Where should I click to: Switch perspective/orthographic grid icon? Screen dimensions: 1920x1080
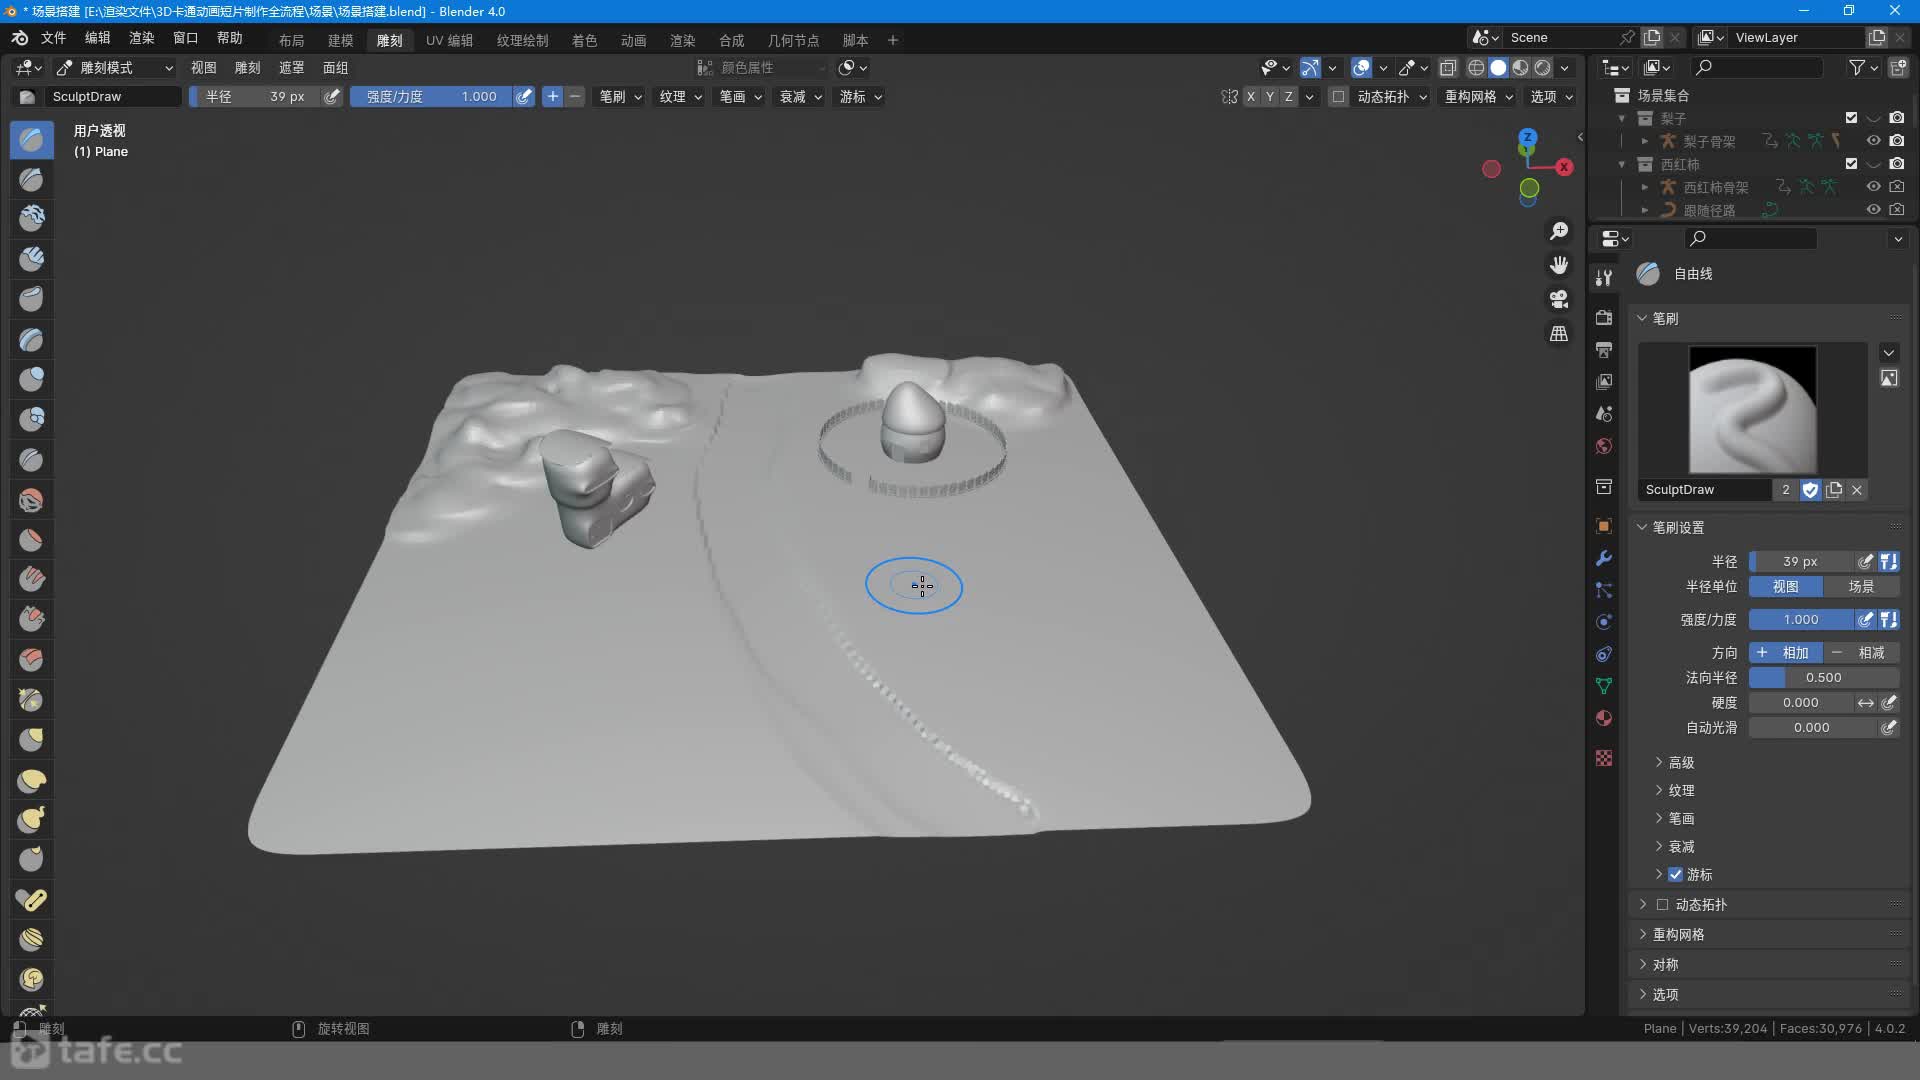[1559, 333]
